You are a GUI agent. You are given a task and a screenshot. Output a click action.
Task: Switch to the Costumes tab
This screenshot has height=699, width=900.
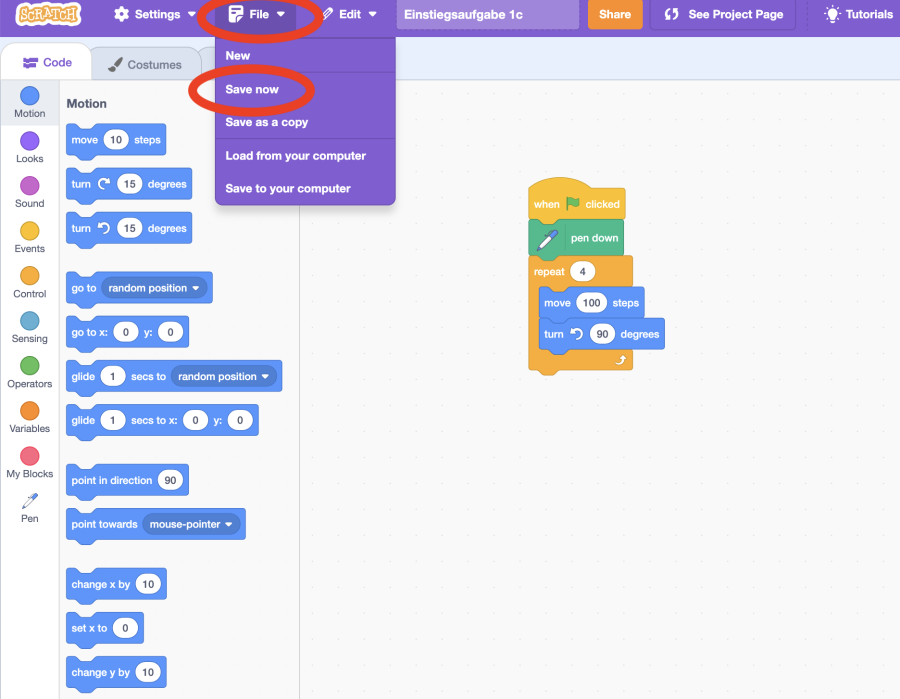pos(145,64)
